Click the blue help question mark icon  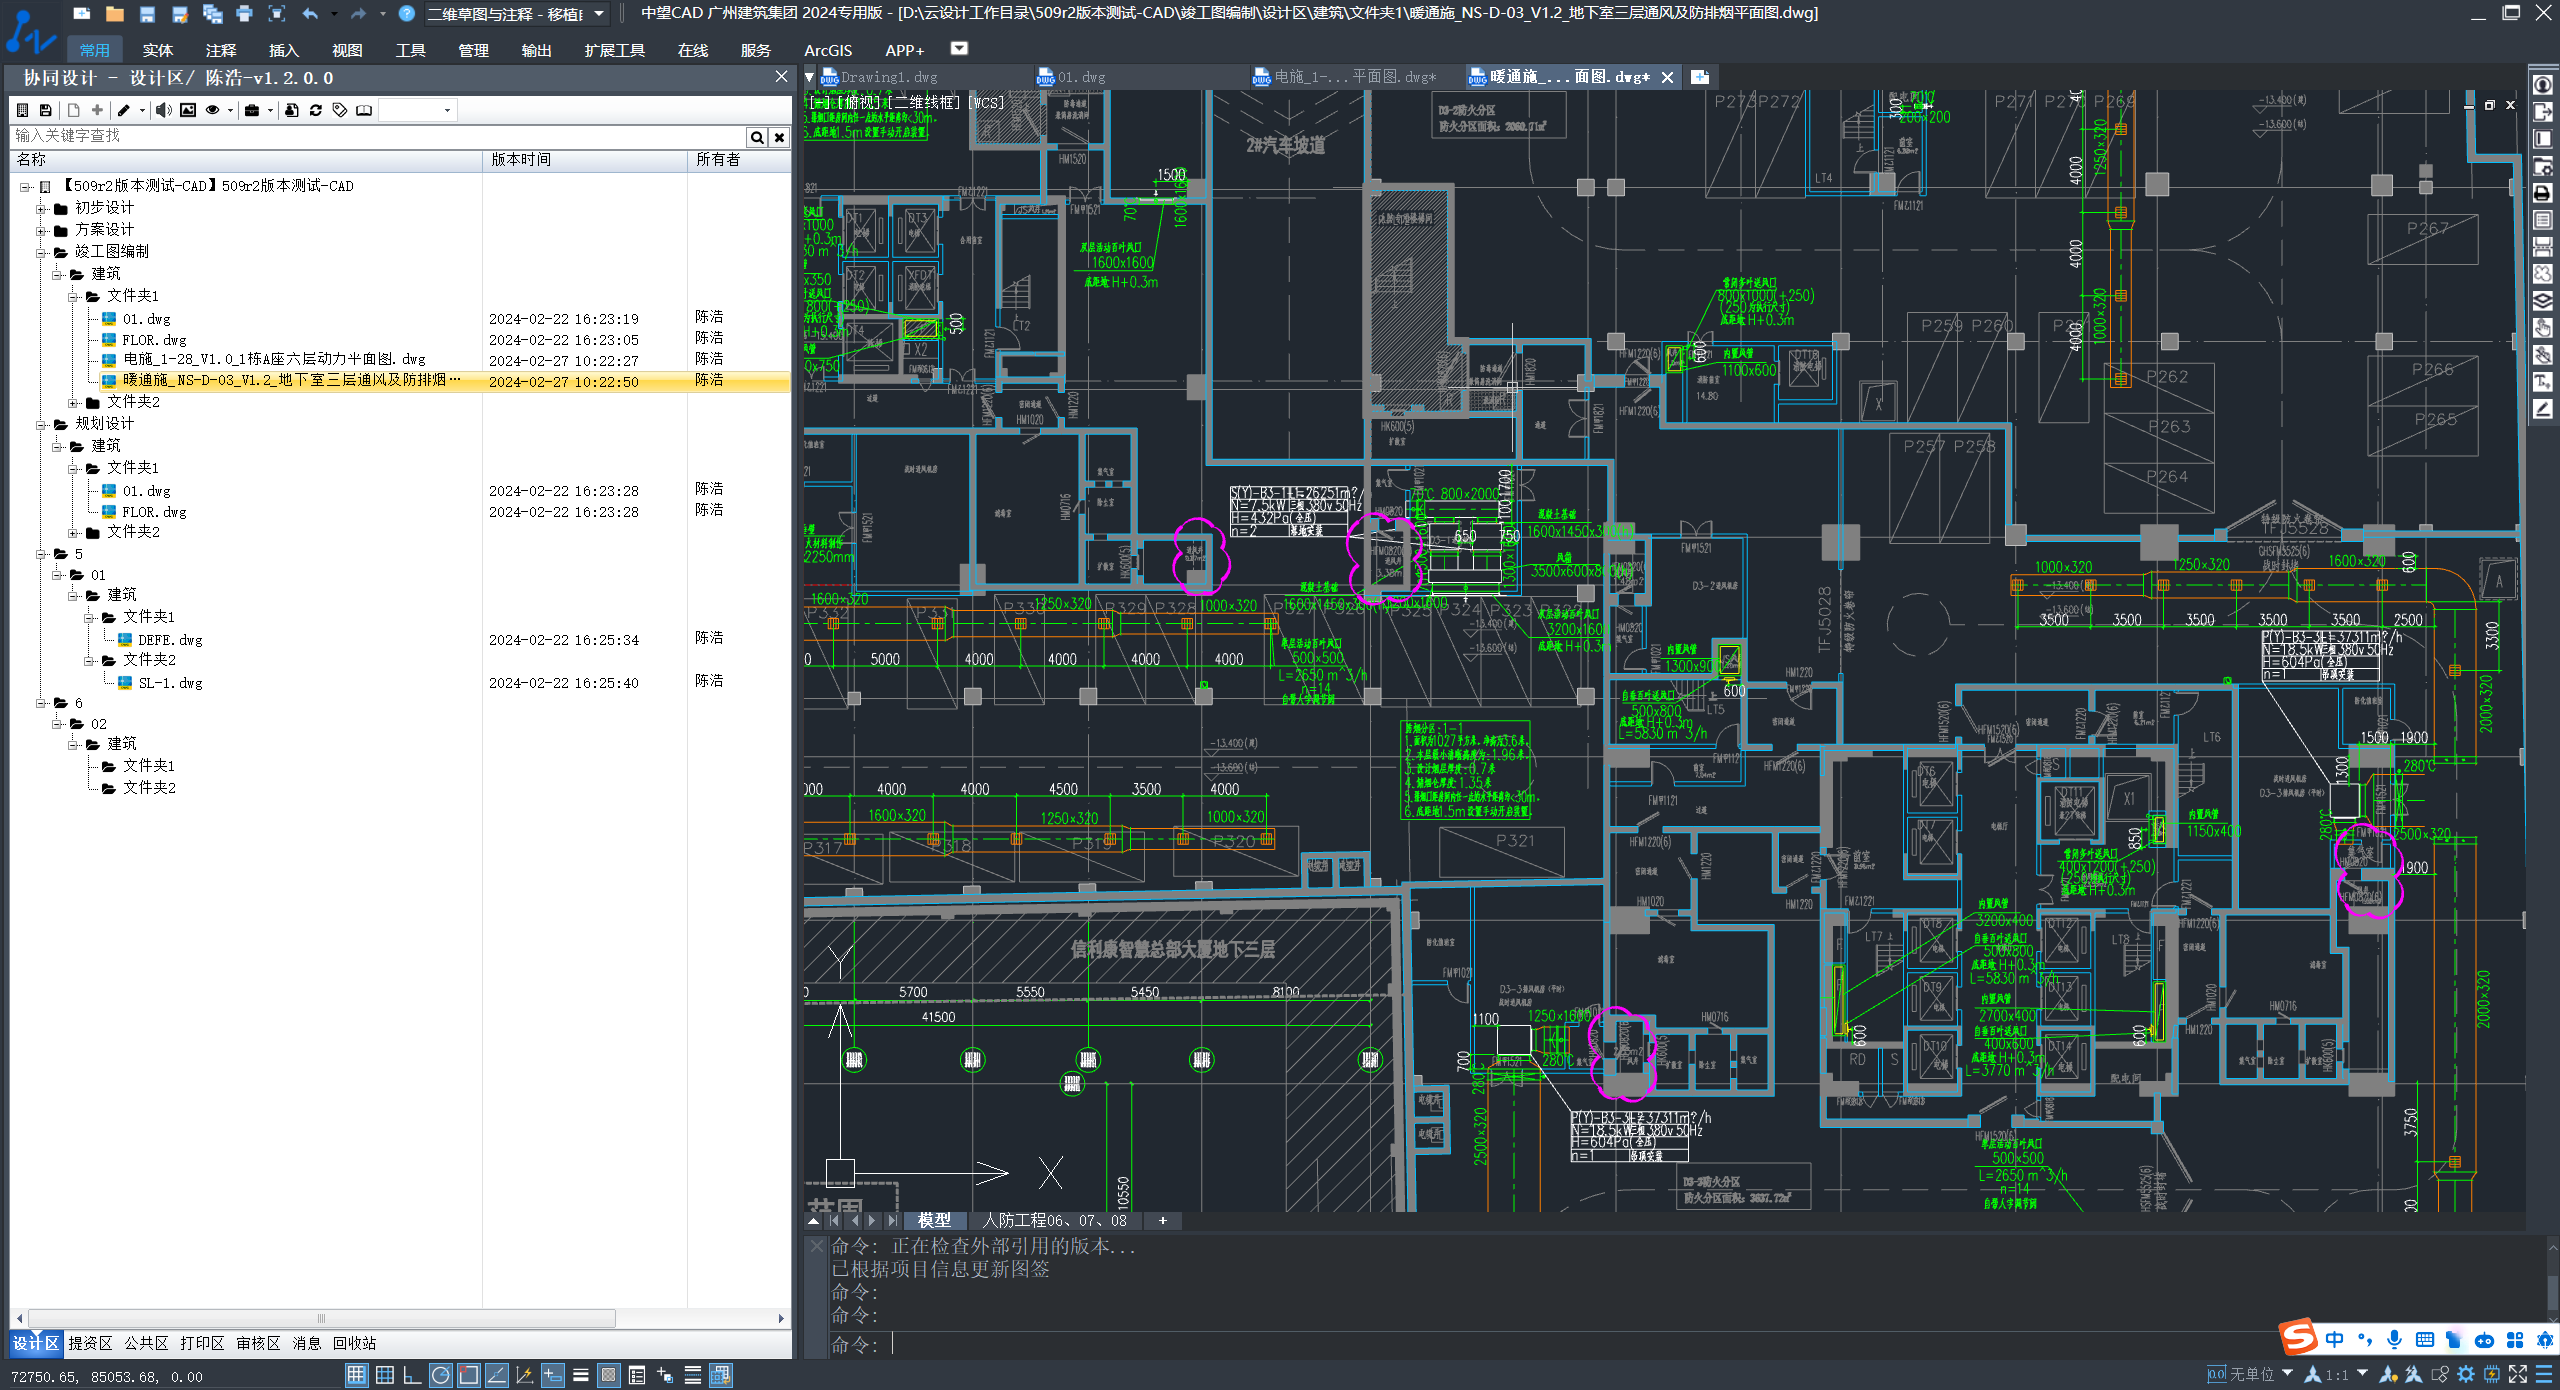click(406, 14)
